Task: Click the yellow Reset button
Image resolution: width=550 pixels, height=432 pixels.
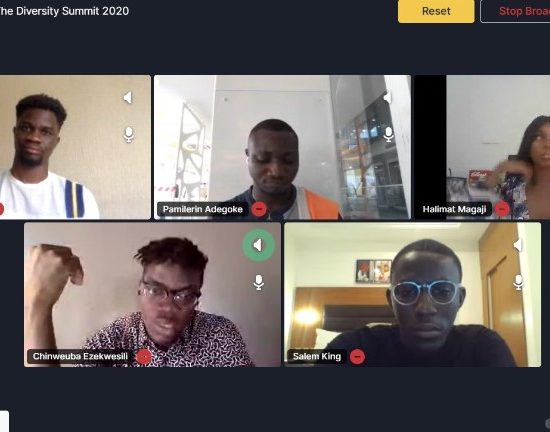Action: coord(436,11)
